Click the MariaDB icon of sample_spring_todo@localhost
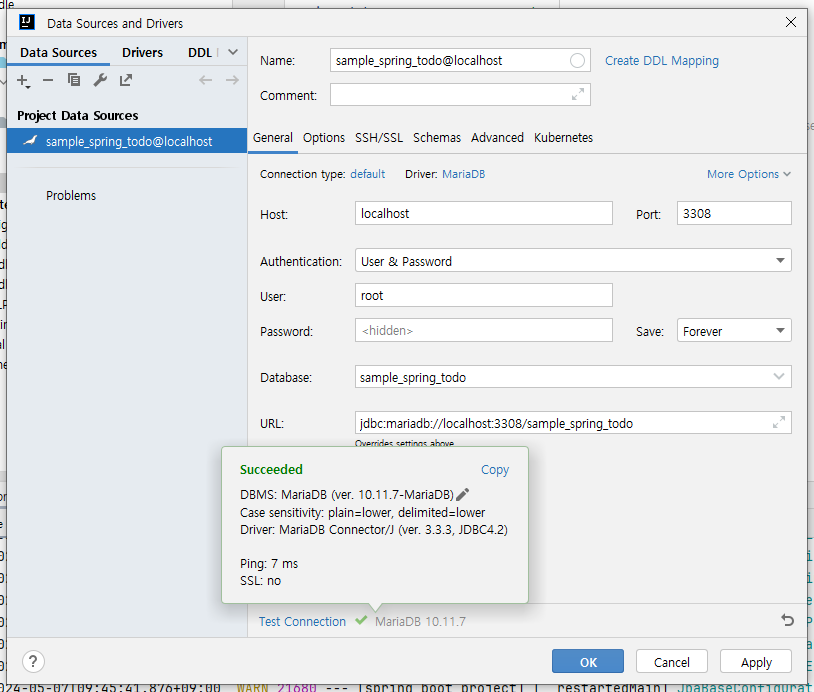The width and height of the screenshot is (814, 692). (30, 141)
